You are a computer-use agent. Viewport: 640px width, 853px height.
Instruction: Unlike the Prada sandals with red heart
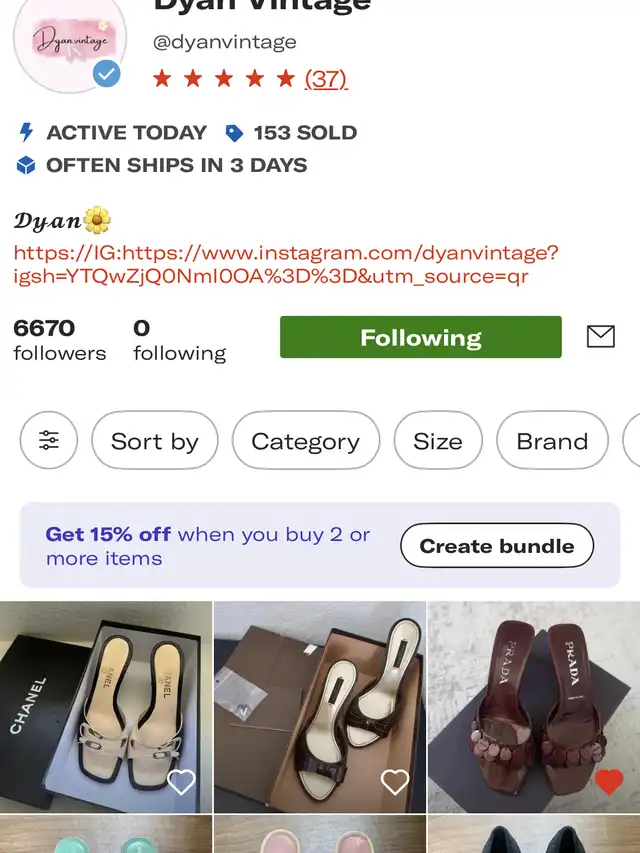tap(608, 782)
